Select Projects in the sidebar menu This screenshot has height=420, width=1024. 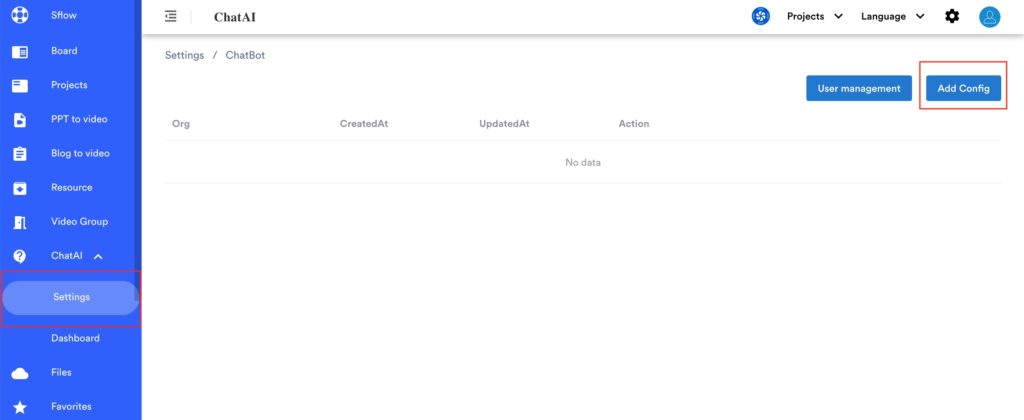coord(69,85)
